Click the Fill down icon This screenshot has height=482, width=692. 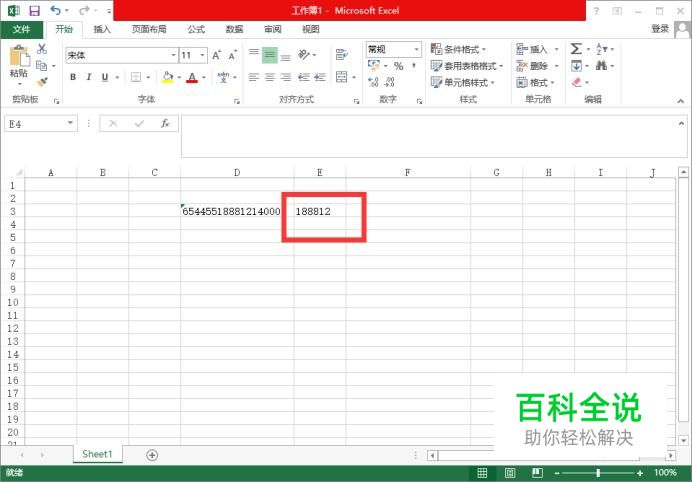click(576, 66)
